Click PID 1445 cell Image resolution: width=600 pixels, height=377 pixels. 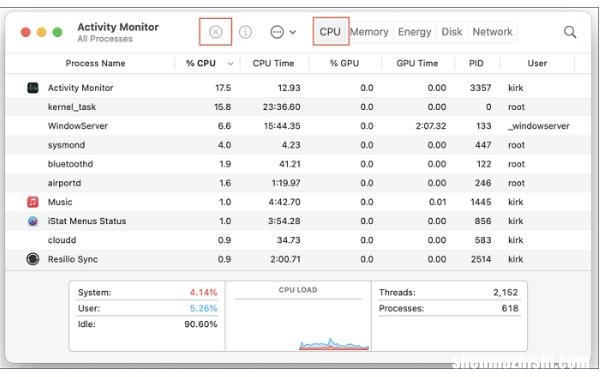[x=481, y=202]
